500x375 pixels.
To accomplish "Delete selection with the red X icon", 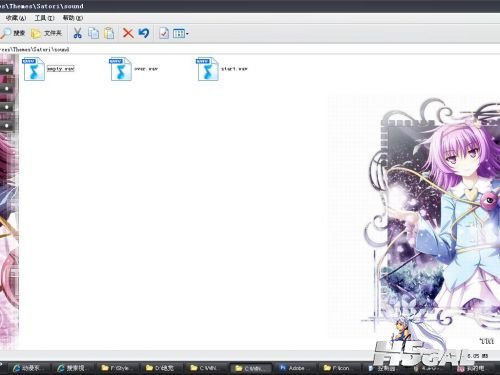I will click(x=128, y=33).
